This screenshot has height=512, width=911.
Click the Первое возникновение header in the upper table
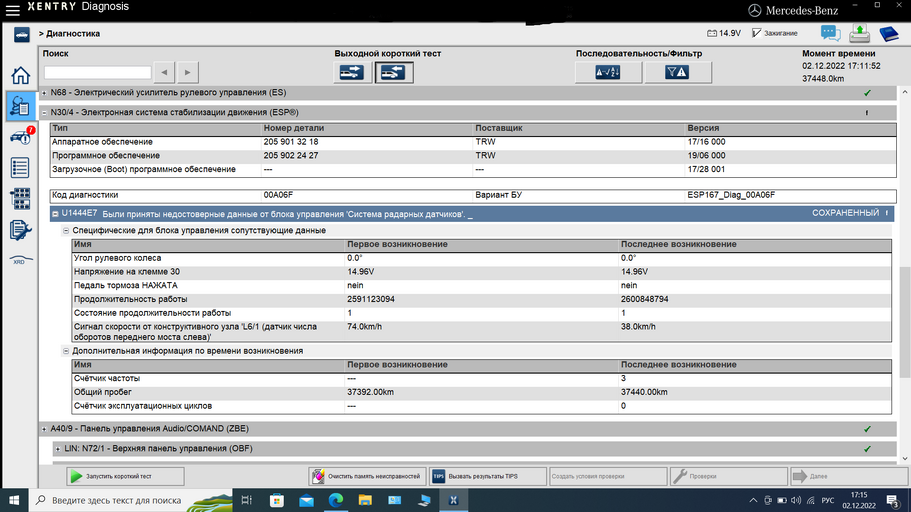click(x=397, y=245)
